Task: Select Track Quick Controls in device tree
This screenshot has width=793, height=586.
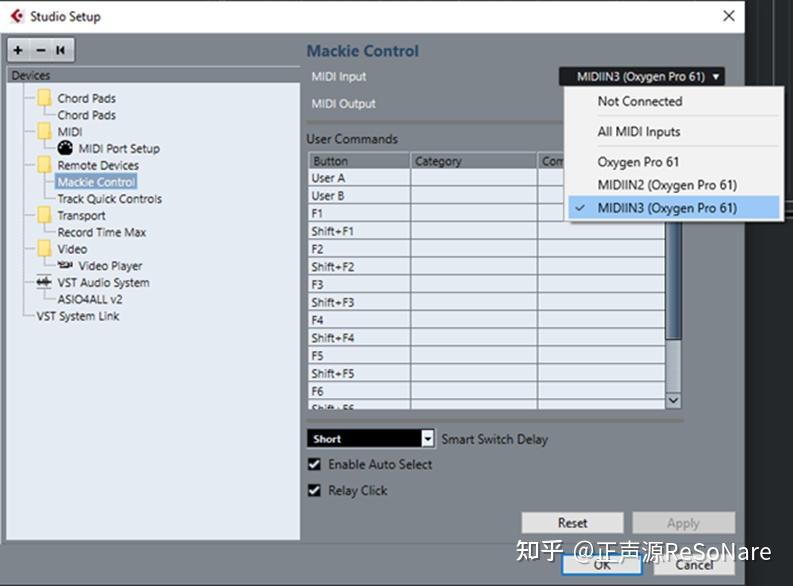Action: coord(110,199)
